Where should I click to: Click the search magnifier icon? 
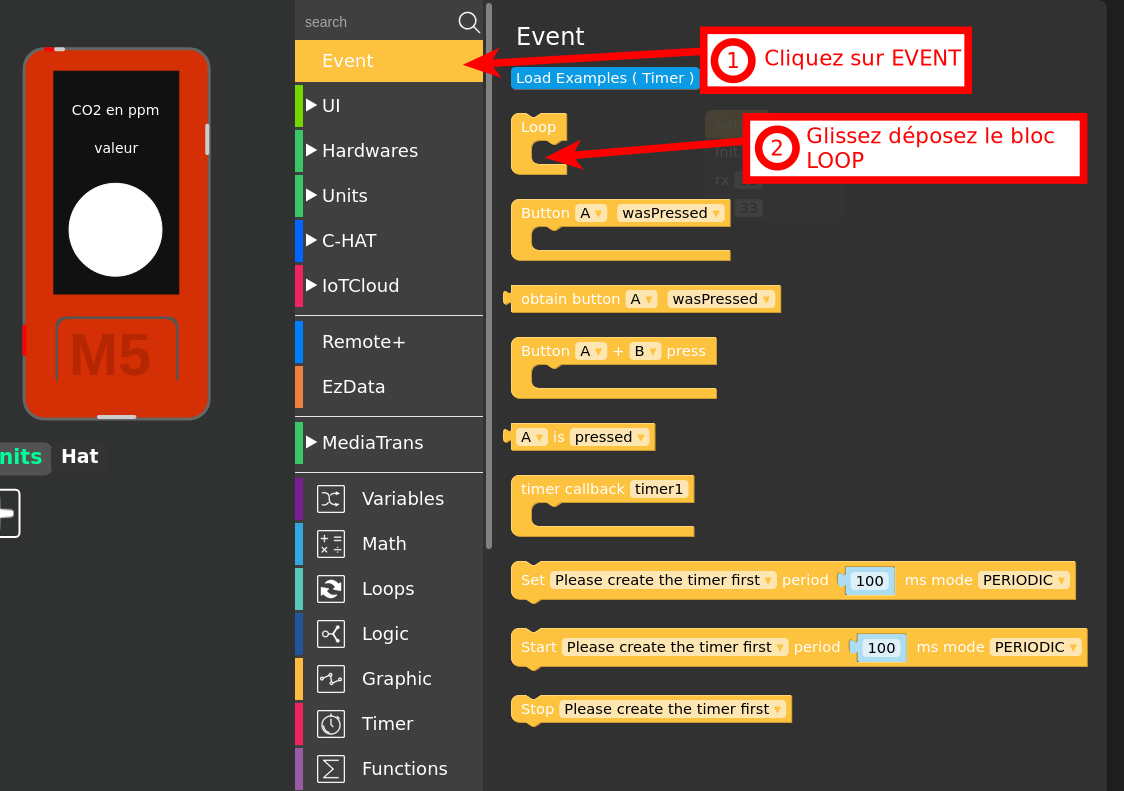pos(468,22)
